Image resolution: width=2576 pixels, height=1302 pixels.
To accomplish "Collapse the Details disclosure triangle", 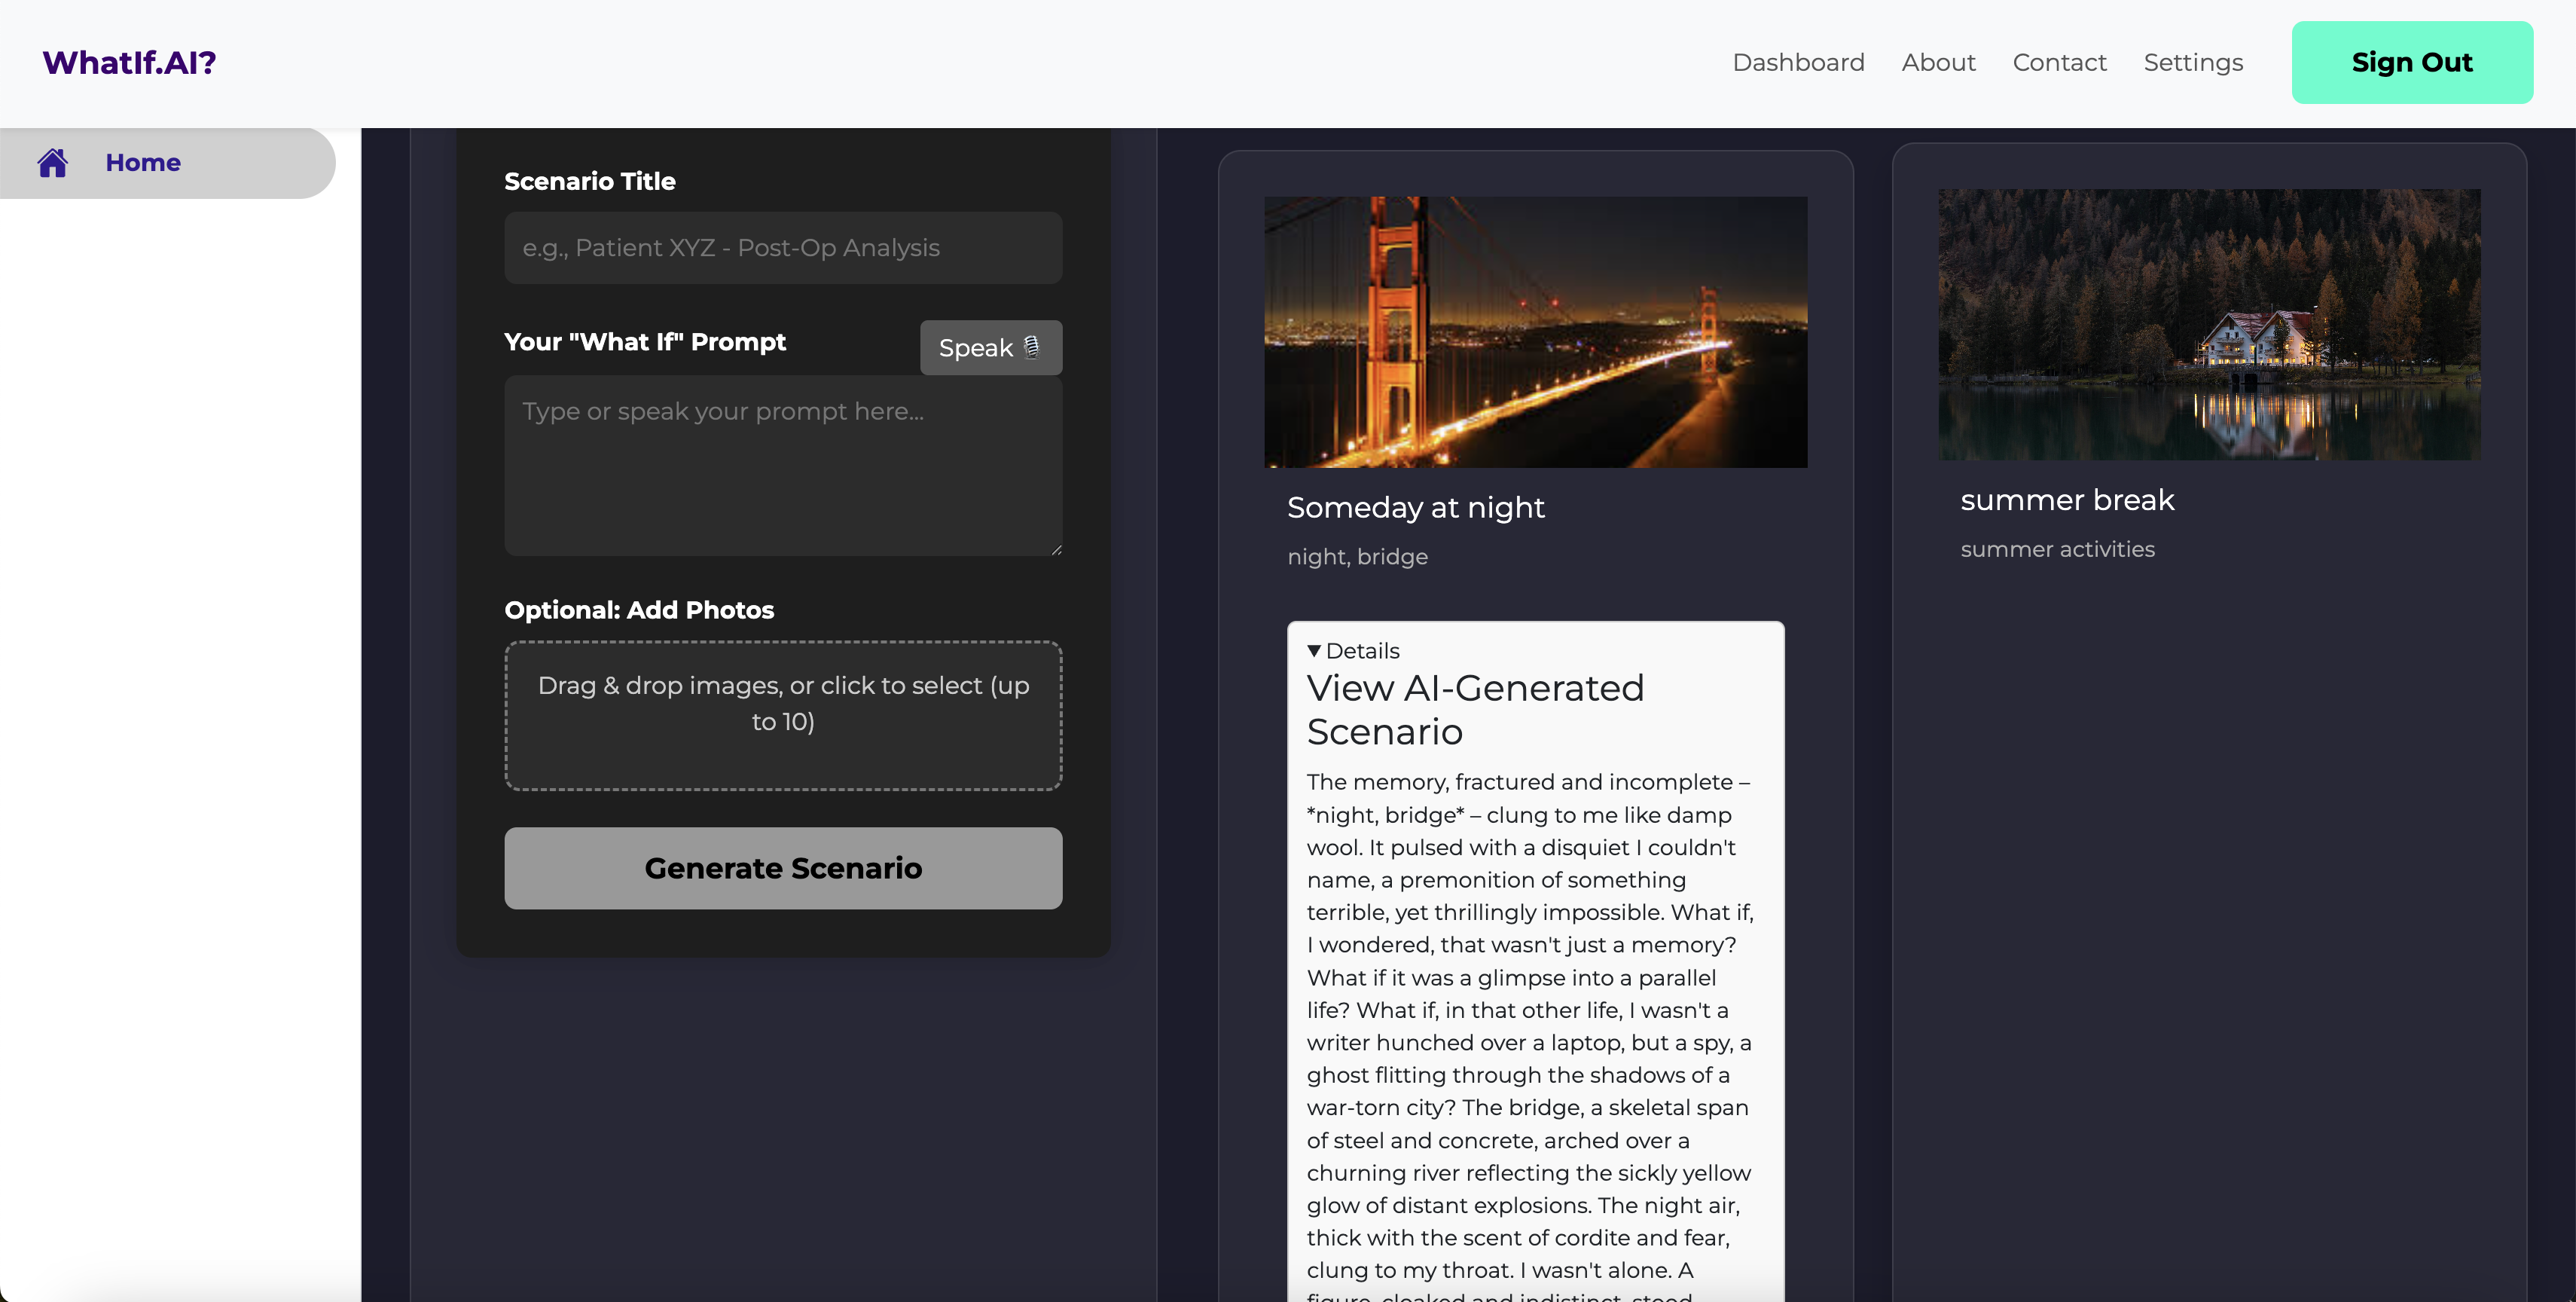I will pyautogui.click(x=1314, y=651).
